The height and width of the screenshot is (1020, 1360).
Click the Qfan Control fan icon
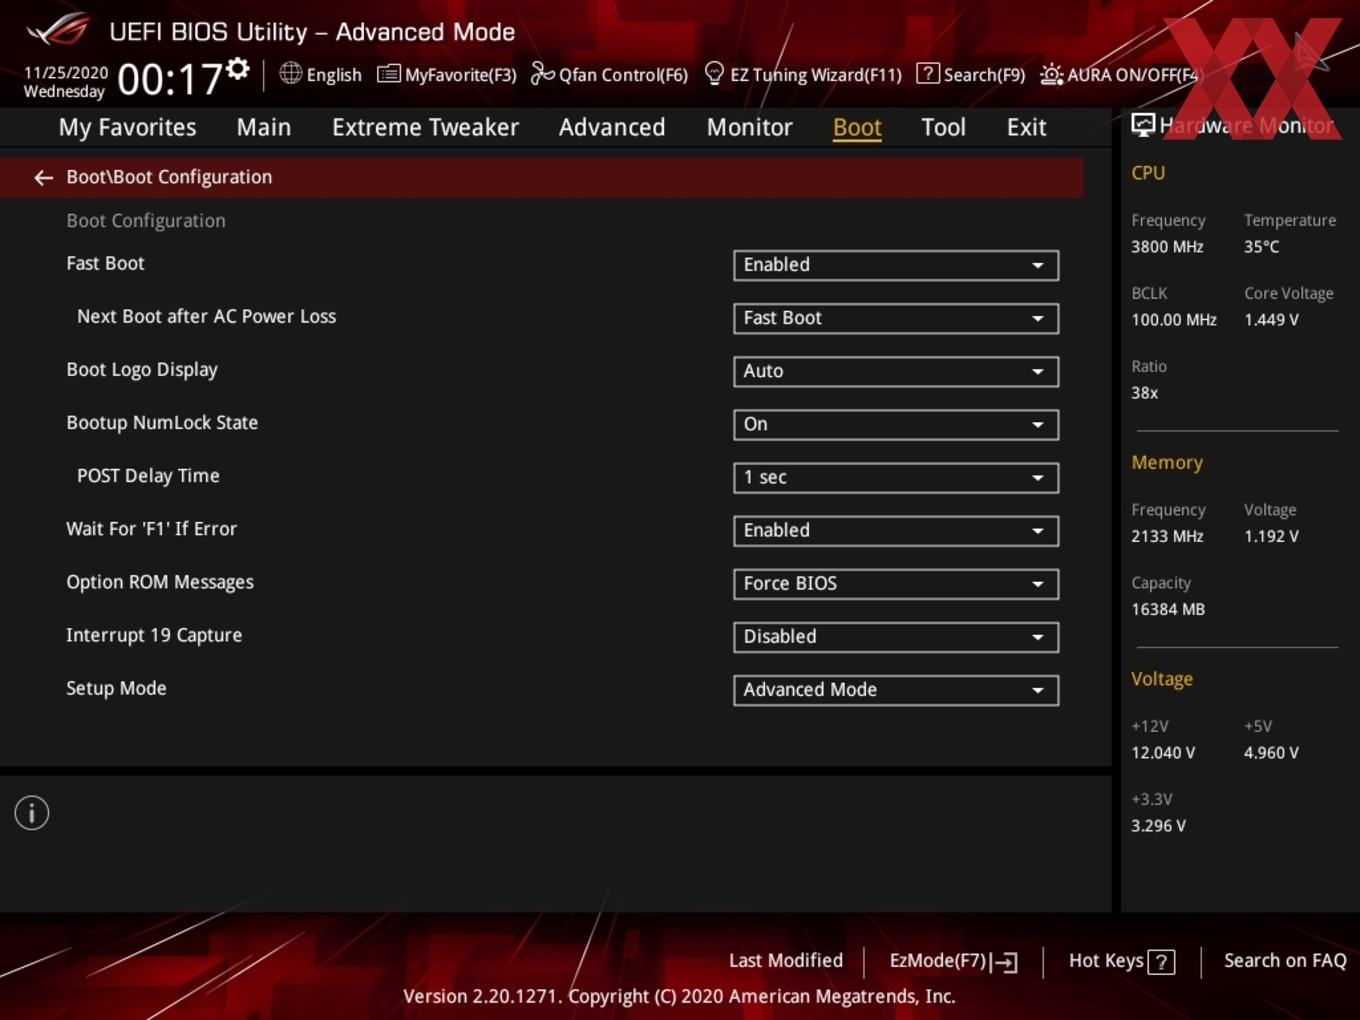(542, 73)
